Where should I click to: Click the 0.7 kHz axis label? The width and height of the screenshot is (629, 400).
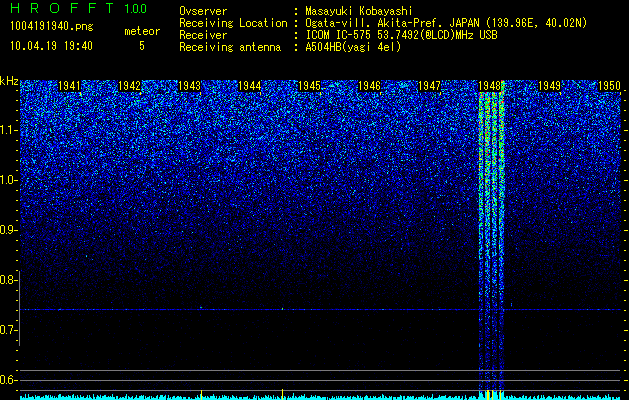click(8, 330)
